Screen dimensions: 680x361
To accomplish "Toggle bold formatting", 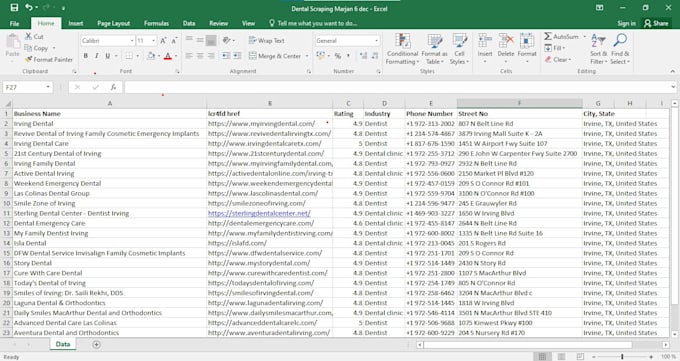I will 86,56.
